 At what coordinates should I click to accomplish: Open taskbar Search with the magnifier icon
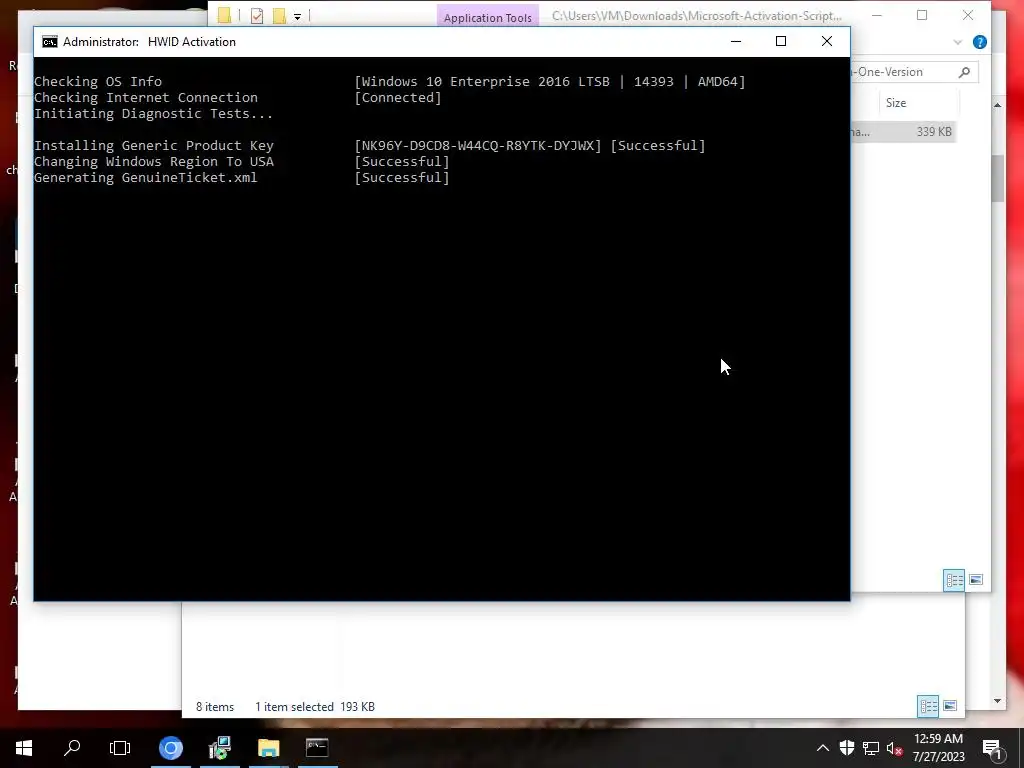[72, 748]
